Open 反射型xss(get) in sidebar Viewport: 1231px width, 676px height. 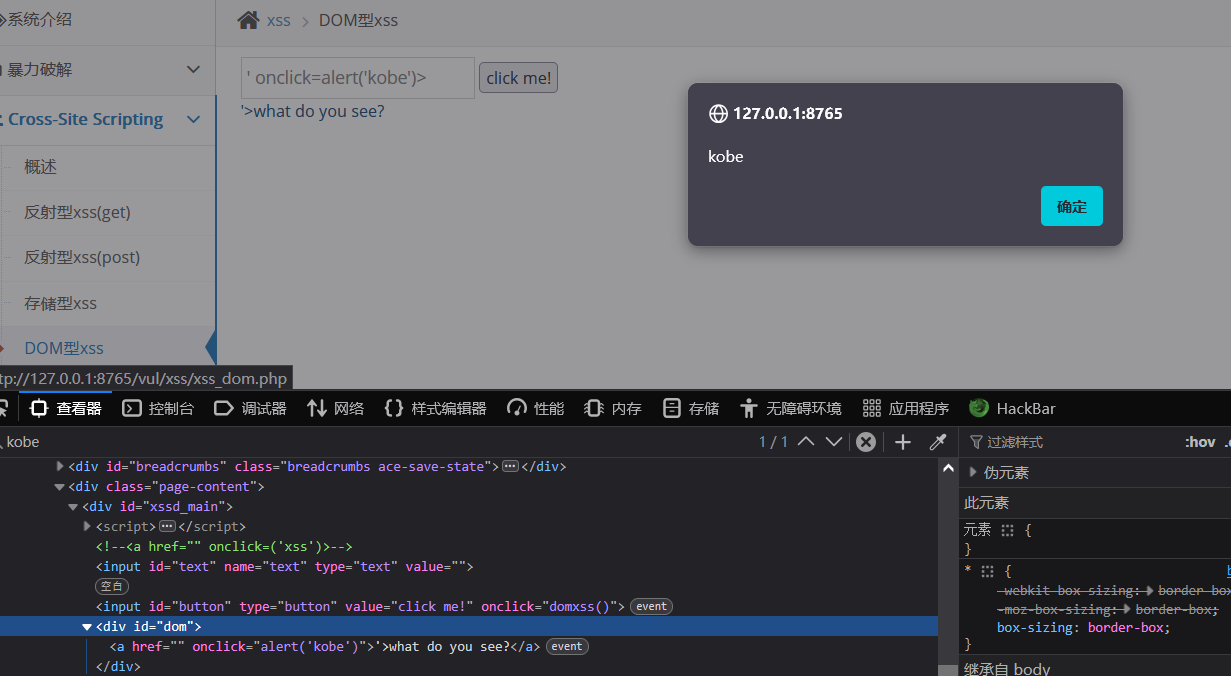coord(77,212)
